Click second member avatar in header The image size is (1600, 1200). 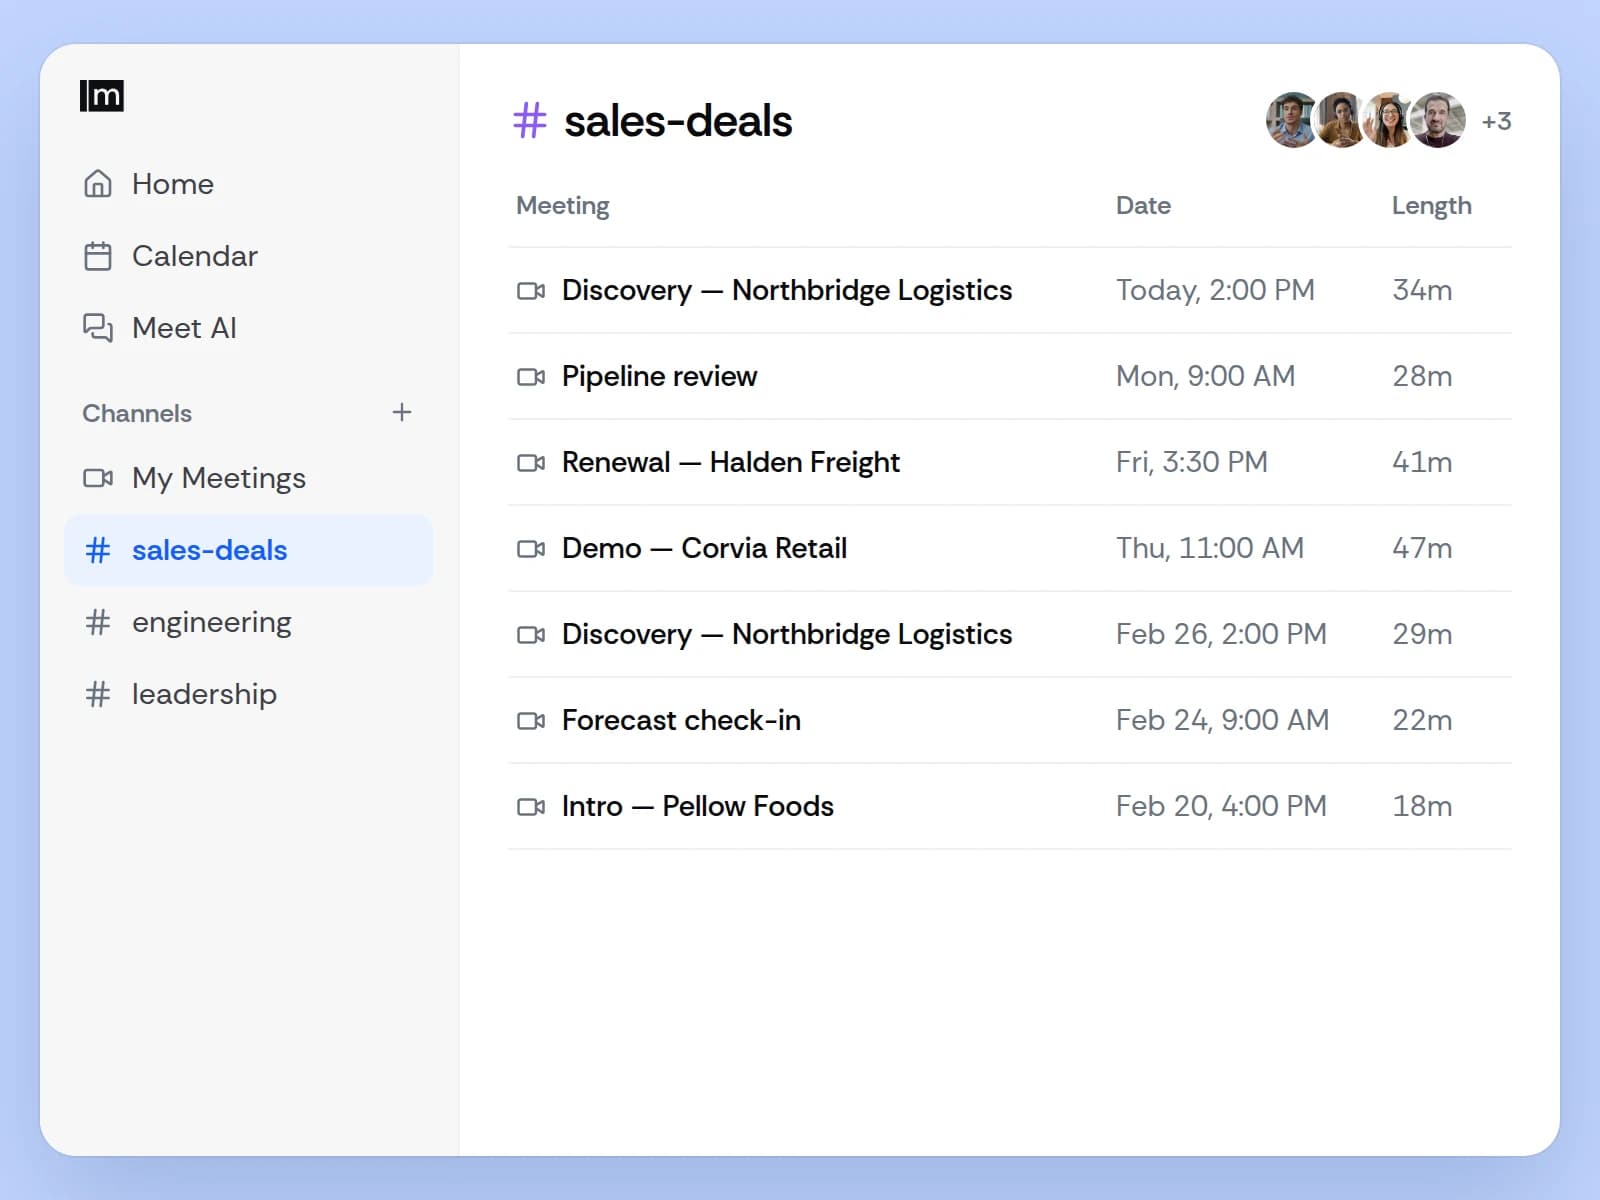(1341, 120)
